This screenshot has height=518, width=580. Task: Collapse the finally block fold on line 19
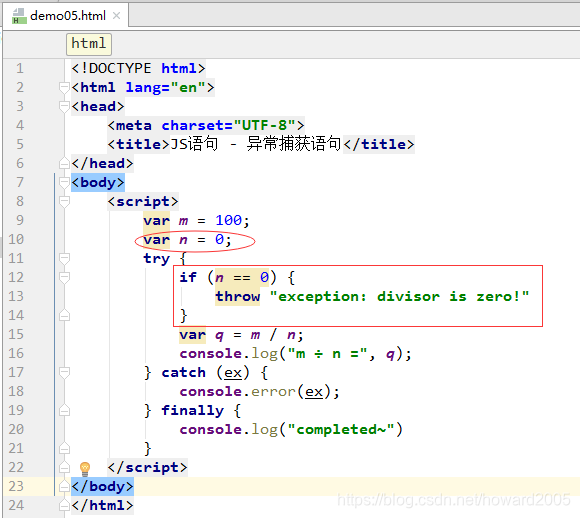coord(64,410)
